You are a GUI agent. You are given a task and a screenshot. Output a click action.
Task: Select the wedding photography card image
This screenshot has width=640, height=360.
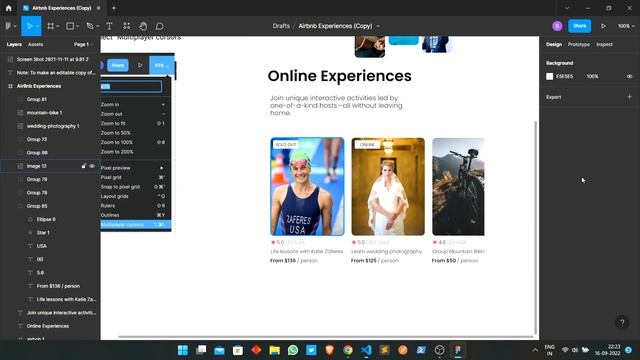coord(388,187)
